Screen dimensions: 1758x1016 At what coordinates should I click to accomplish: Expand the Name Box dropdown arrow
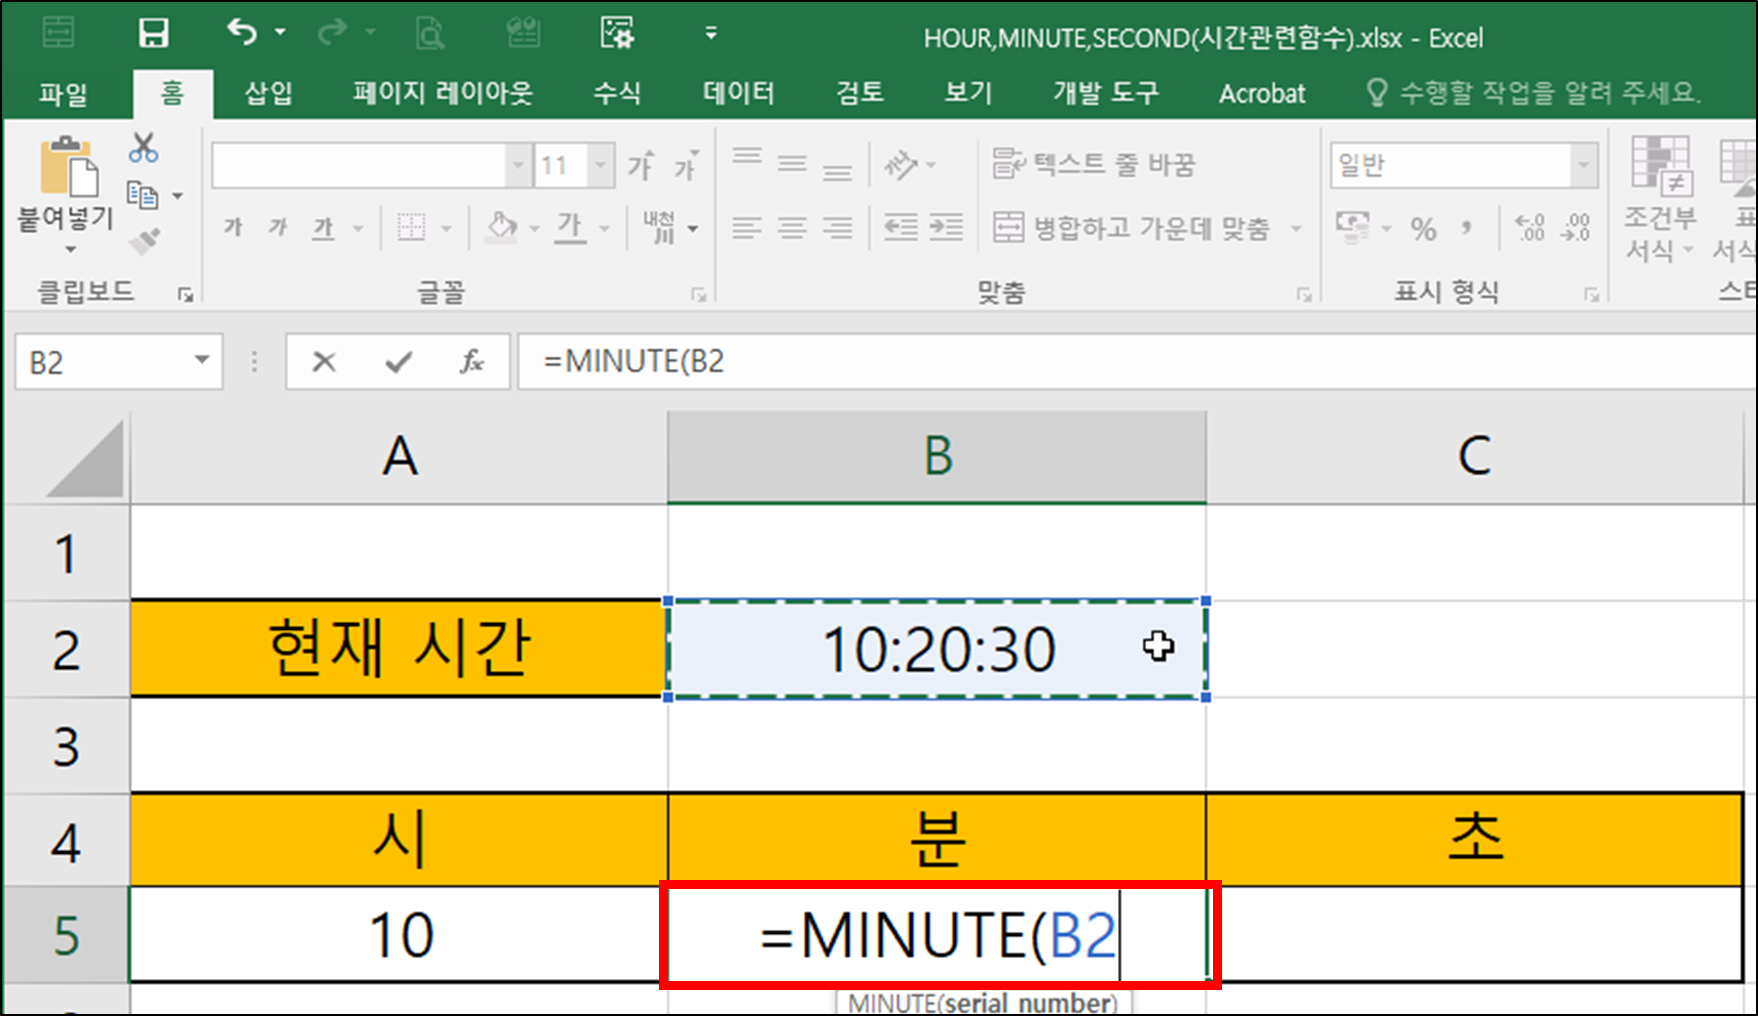[202, 360]
